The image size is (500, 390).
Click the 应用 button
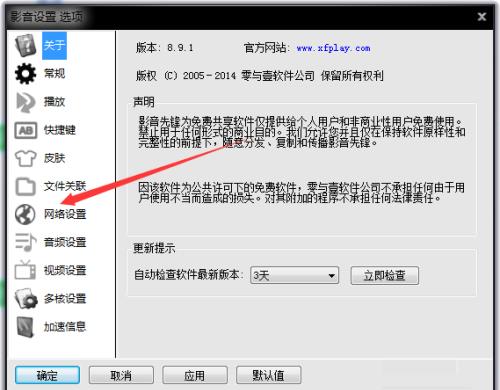click(x=195, y=375)
